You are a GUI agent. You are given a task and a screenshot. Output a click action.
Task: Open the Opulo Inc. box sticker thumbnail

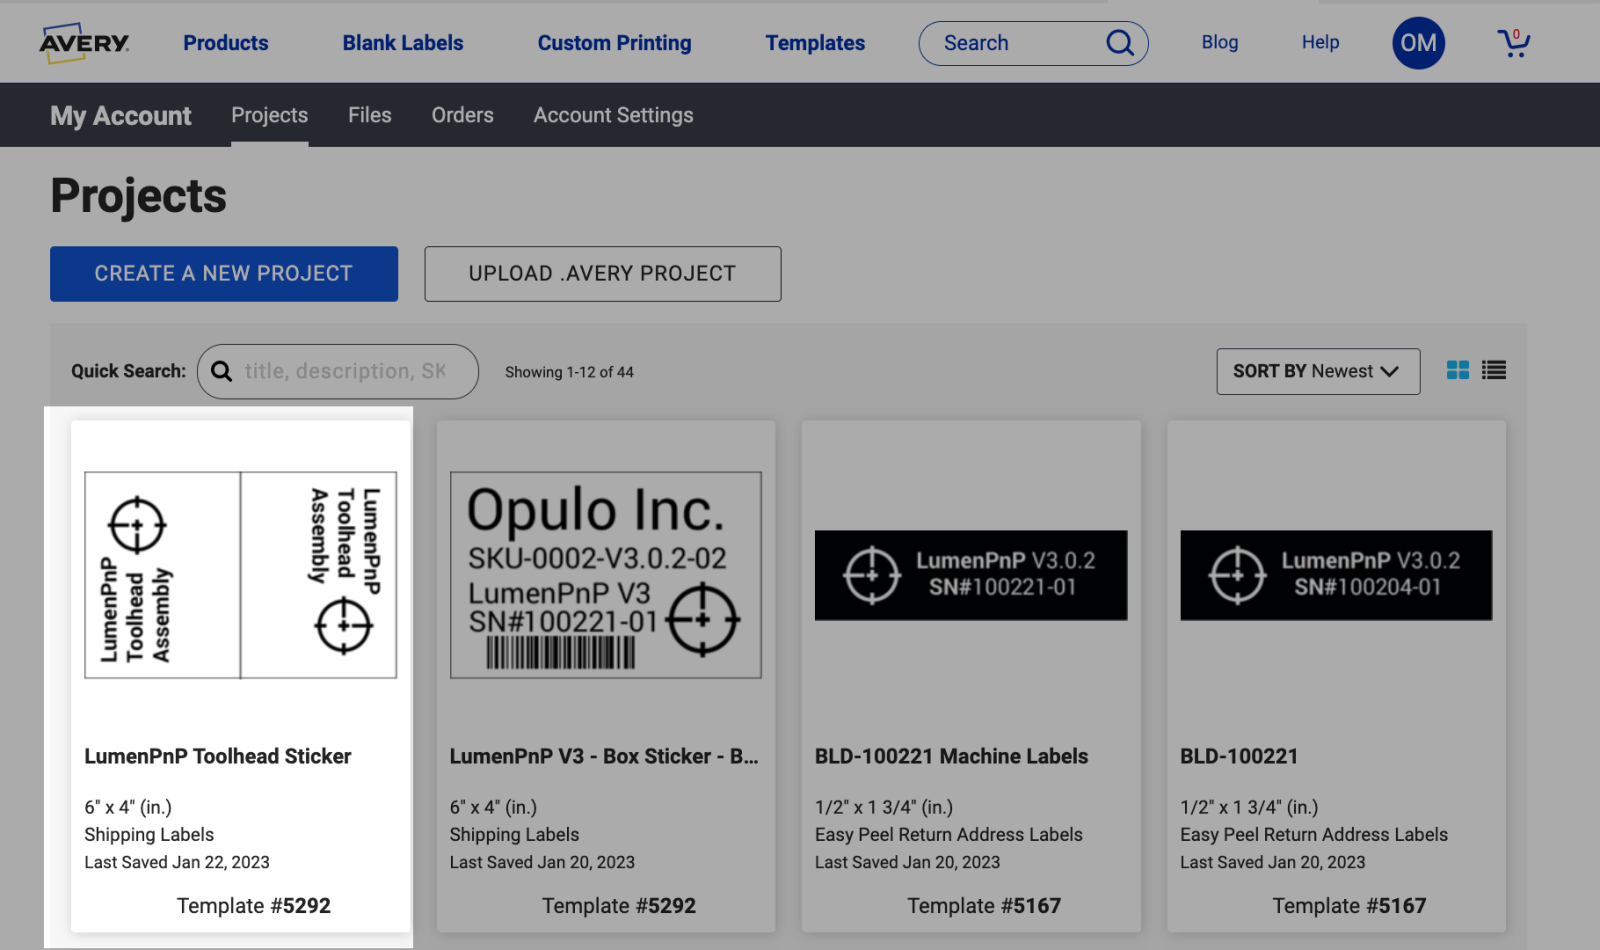(605, 575)
